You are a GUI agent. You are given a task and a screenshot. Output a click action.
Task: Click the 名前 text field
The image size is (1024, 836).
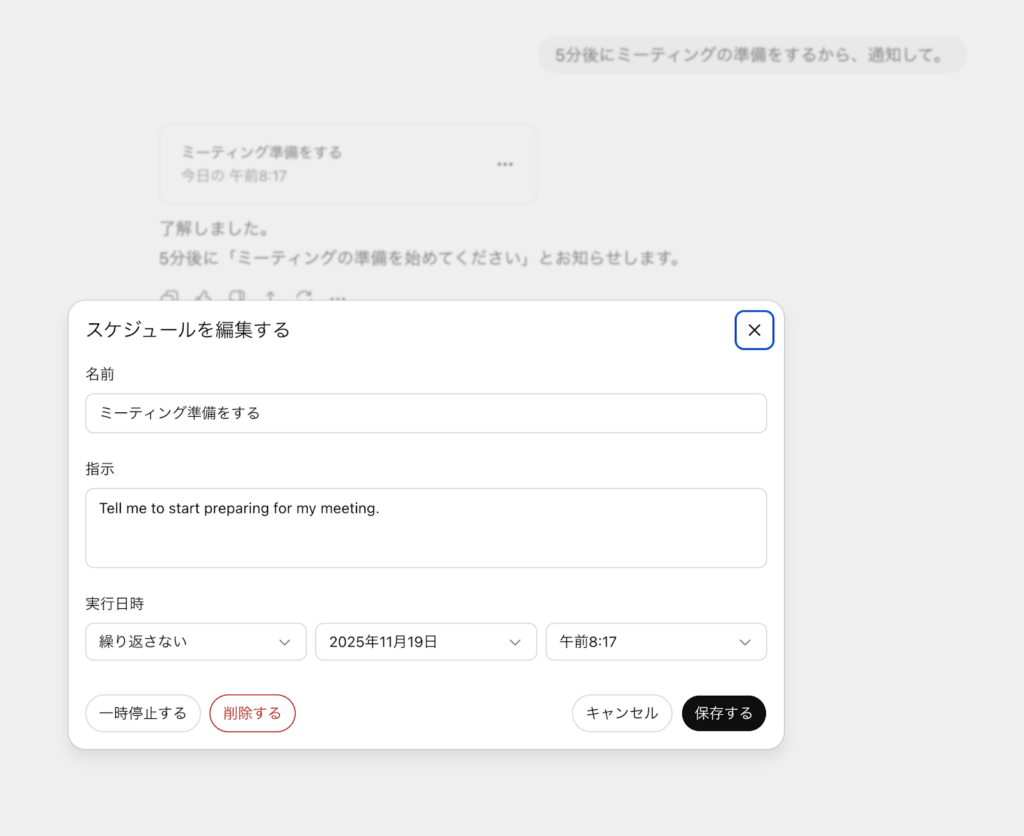click(426, 413)
